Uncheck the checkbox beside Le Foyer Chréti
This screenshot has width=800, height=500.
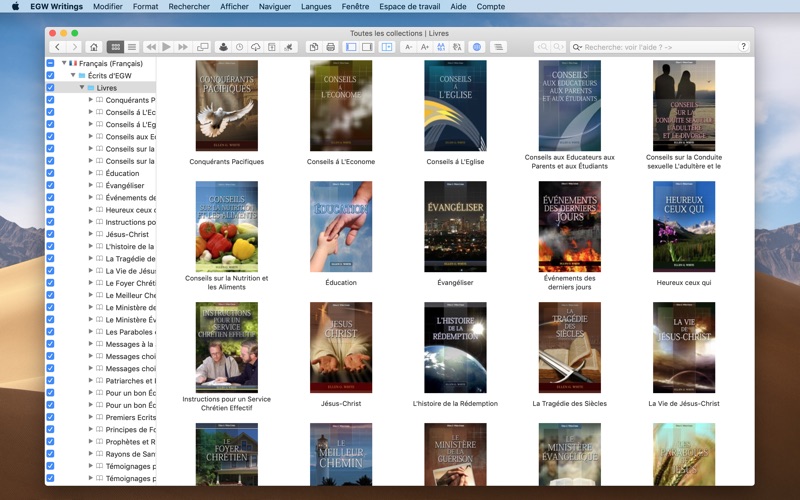click(x=50, y=283)
